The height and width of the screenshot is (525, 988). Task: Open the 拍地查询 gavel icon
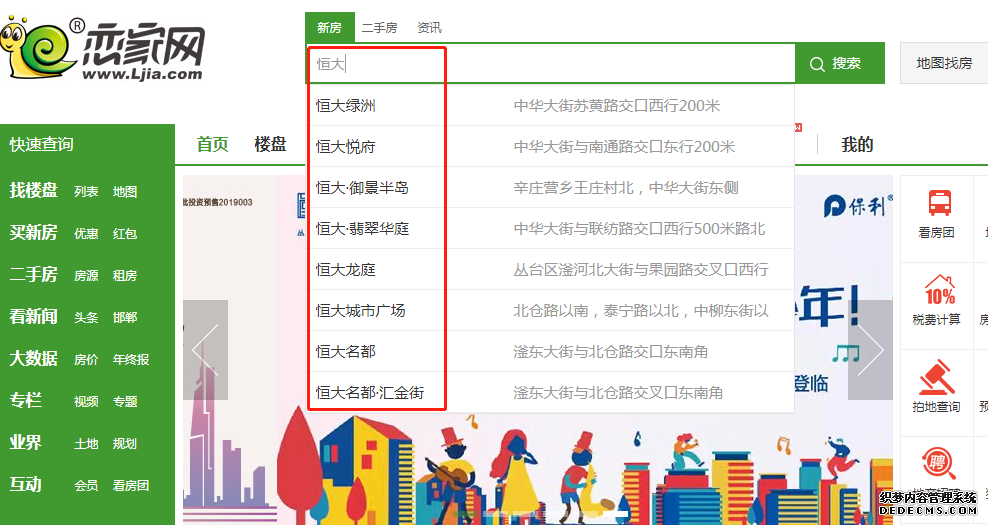(x=936, y=377)
